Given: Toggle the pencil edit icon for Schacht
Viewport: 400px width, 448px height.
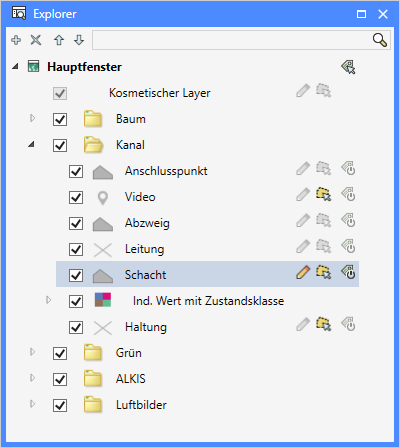Looking at the screenshot, I should pos(303,273).
